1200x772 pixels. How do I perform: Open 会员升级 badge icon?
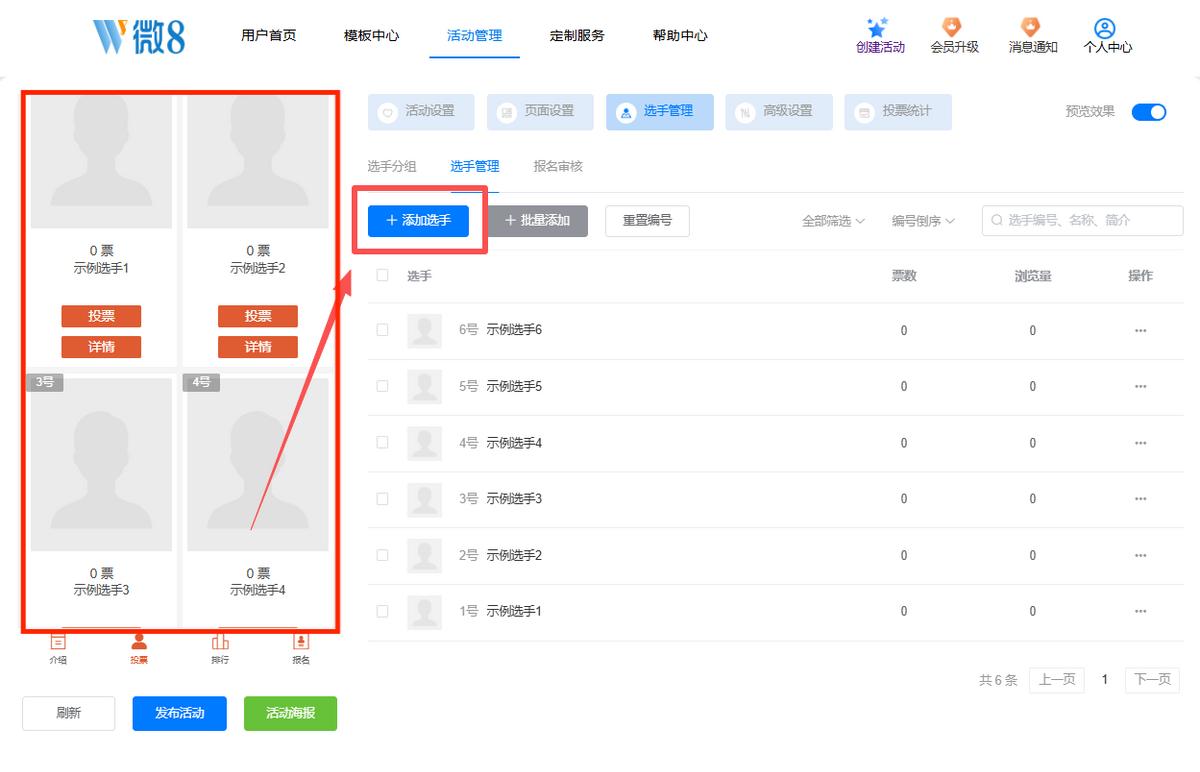952,28
